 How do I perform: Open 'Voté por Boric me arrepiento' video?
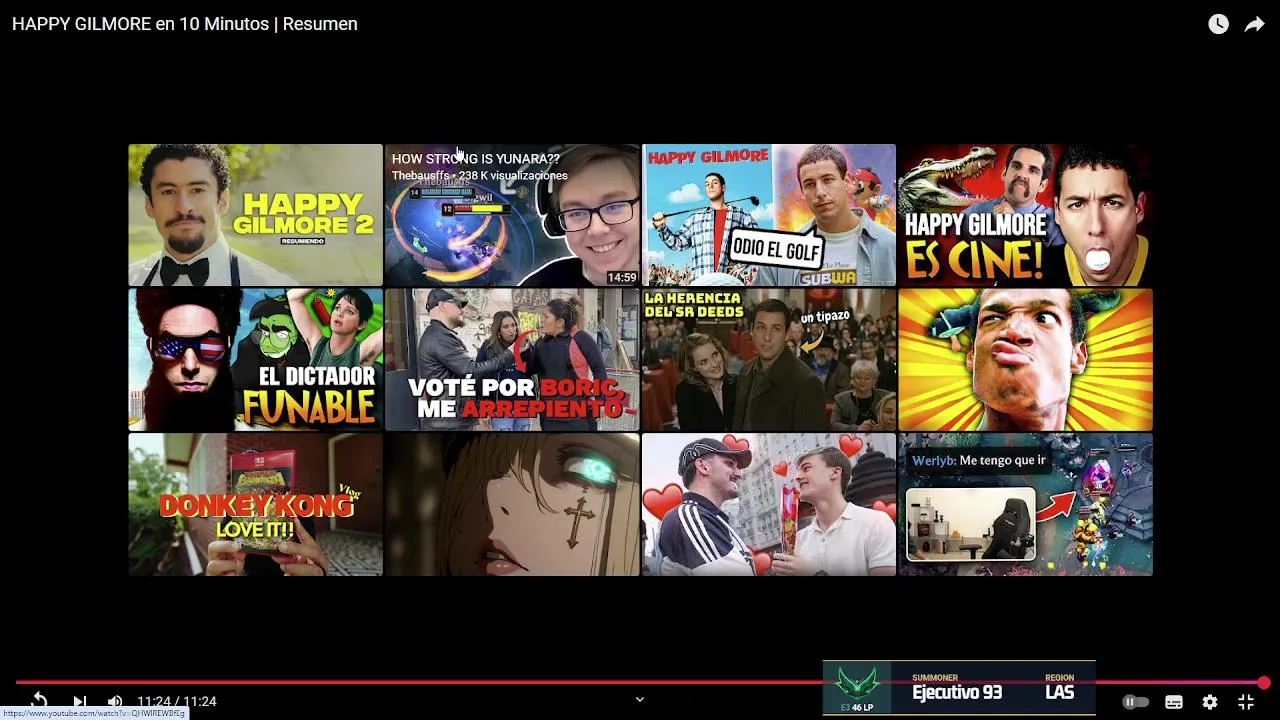tap(512, 360)
